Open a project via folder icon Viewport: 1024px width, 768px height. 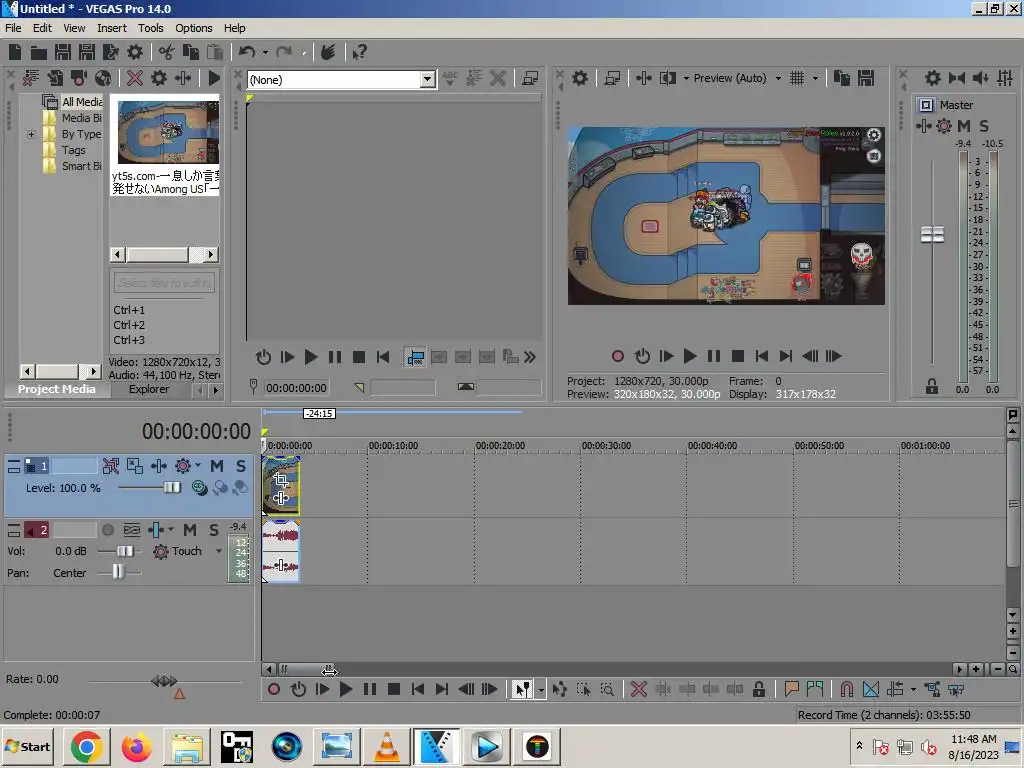(x=39, y=52)
